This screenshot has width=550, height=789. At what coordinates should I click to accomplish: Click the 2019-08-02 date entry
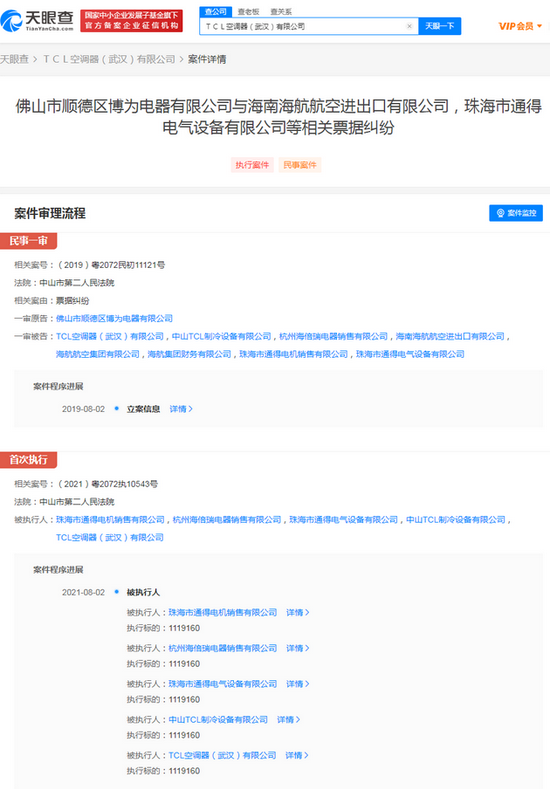tap(84, 409)
